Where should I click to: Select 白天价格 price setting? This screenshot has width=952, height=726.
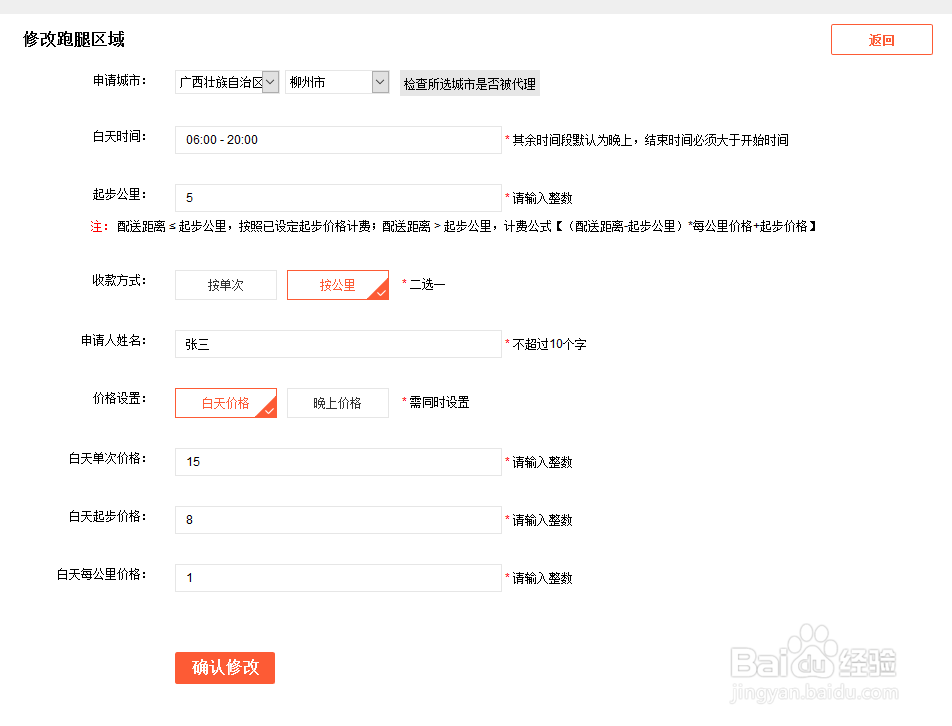pyautogui.click(x=225, y=403)
